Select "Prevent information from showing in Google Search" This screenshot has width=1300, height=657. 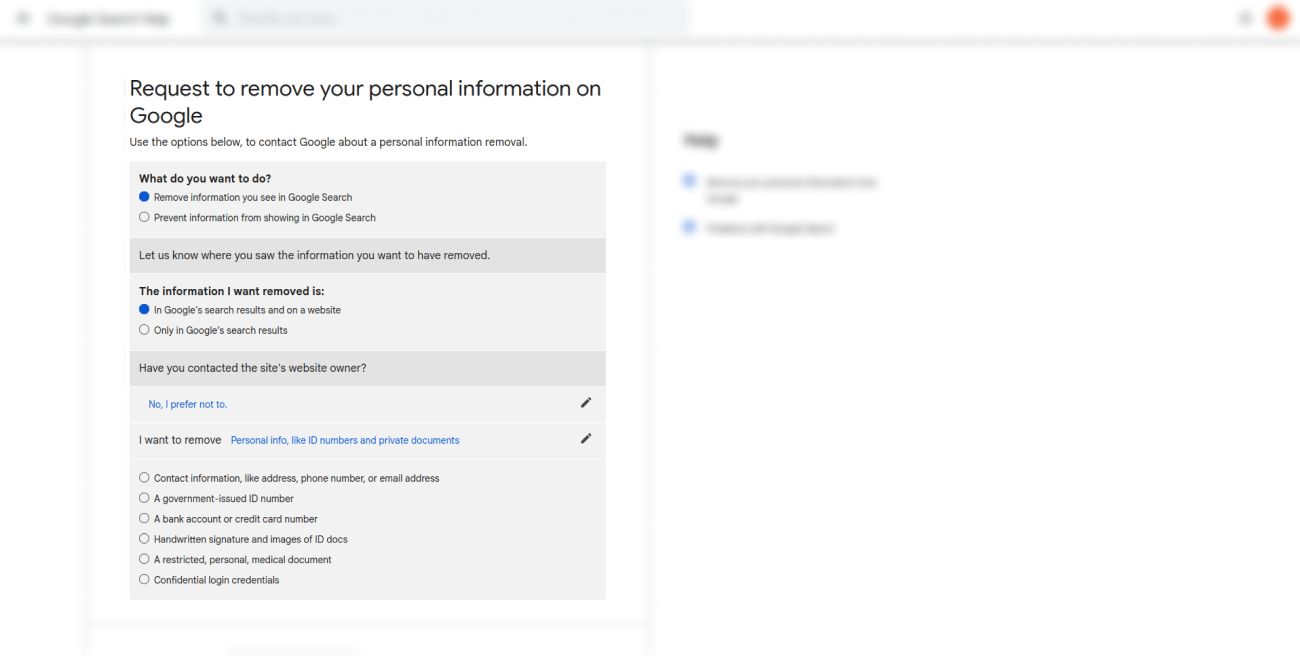[x=145, y=217]
